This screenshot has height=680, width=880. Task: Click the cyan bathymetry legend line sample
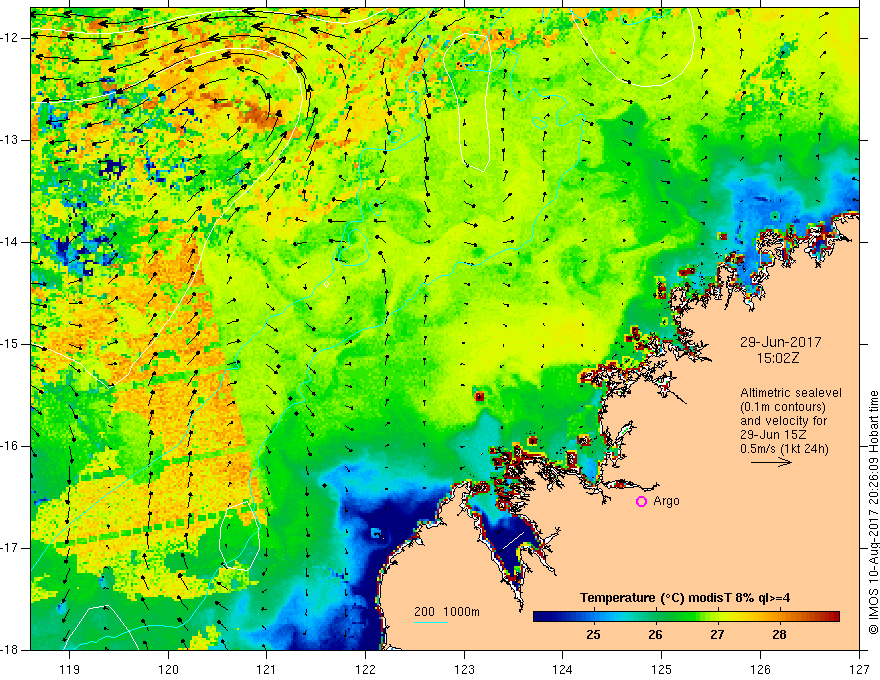click(x=430, y=622)
